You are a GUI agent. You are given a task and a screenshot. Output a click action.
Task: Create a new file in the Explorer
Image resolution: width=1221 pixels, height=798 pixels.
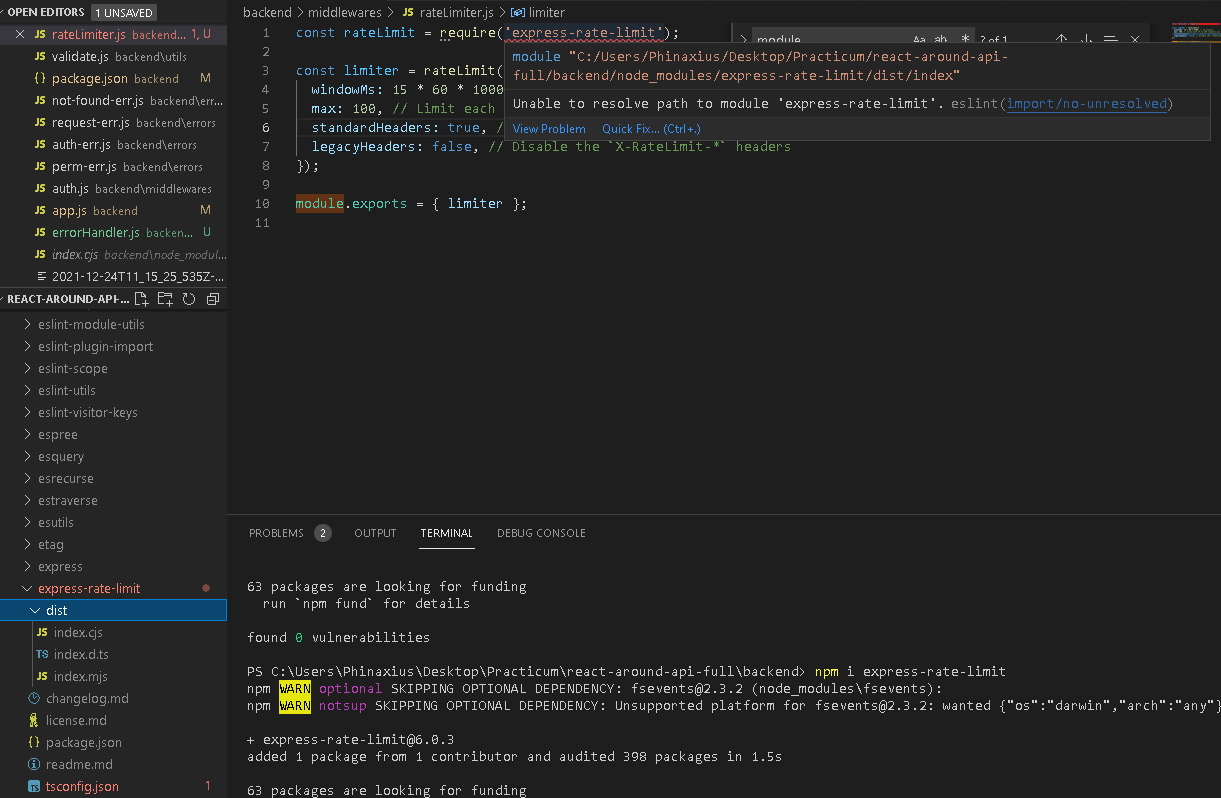pyautogui.click(x=142, y=298)
